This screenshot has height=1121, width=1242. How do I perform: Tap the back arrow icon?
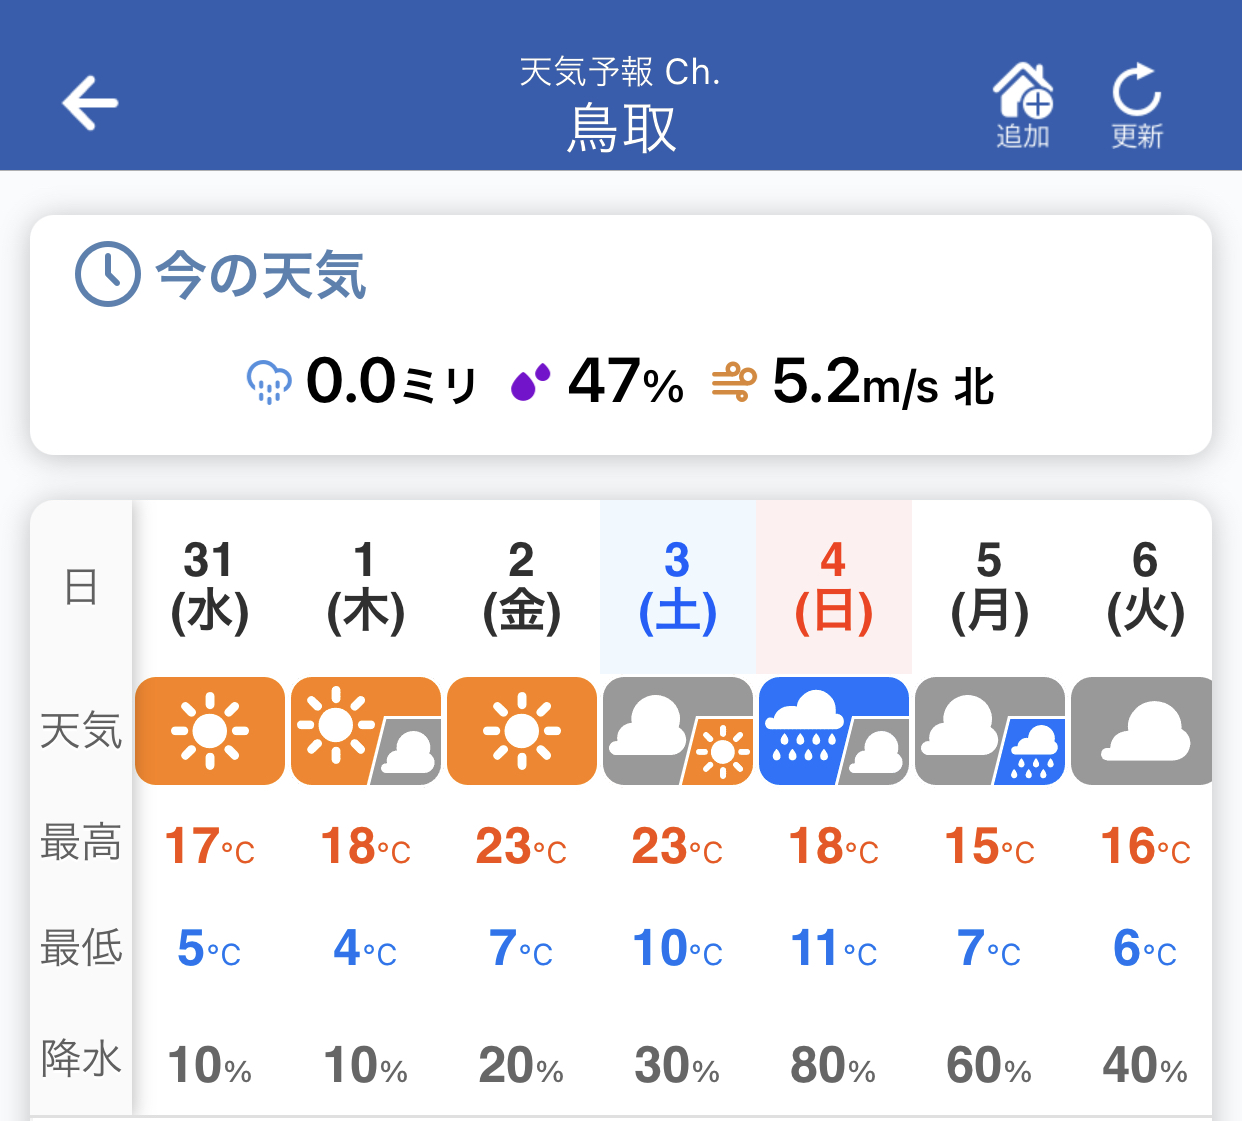click(90, 102)
